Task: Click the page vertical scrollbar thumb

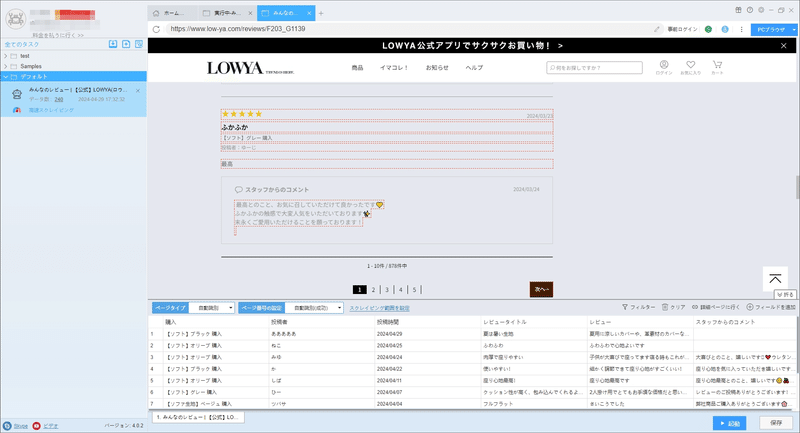Action: (797, 187)
